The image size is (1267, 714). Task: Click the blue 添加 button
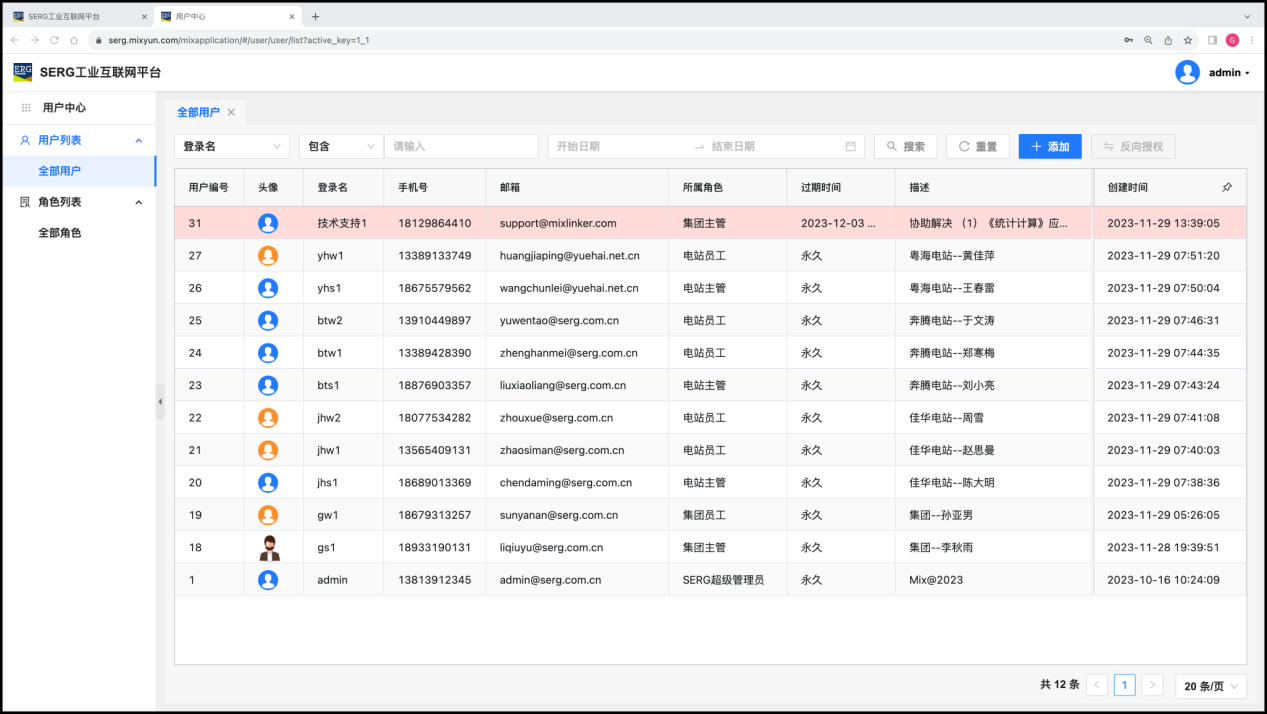1049,146
